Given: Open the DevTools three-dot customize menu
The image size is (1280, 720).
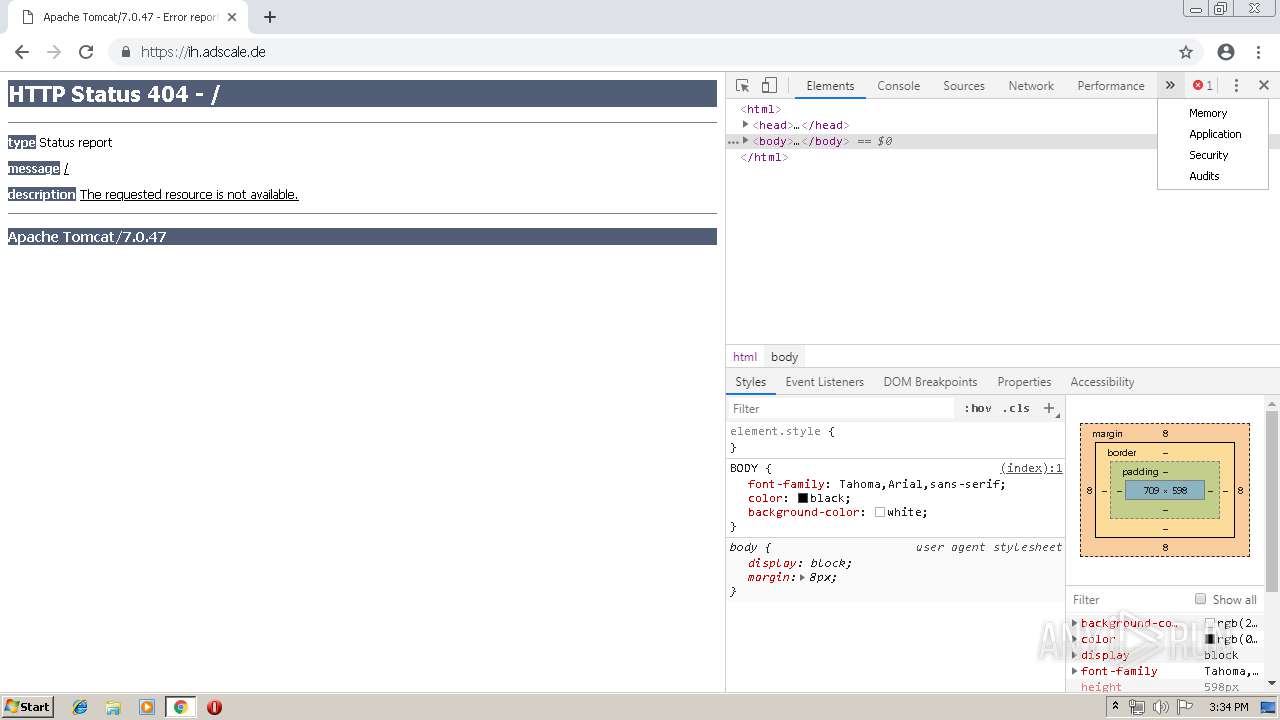Looking at the screenshot, I should 1236,86.
